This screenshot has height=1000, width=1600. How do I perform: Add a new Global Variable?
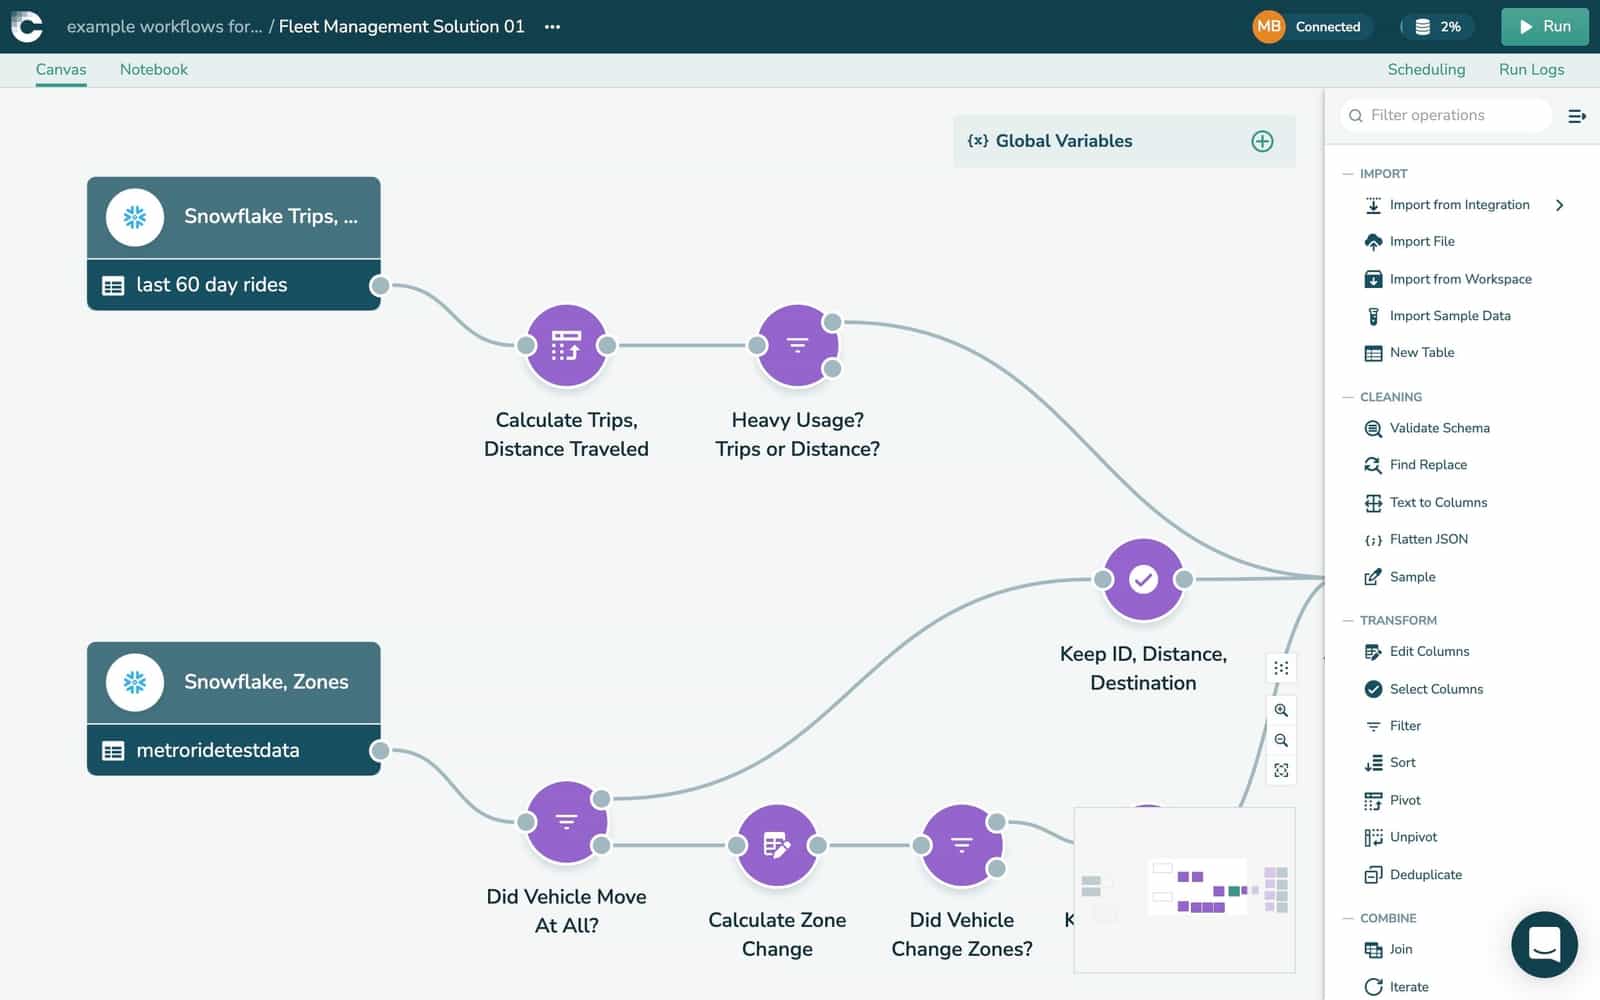click(1262, 141)
